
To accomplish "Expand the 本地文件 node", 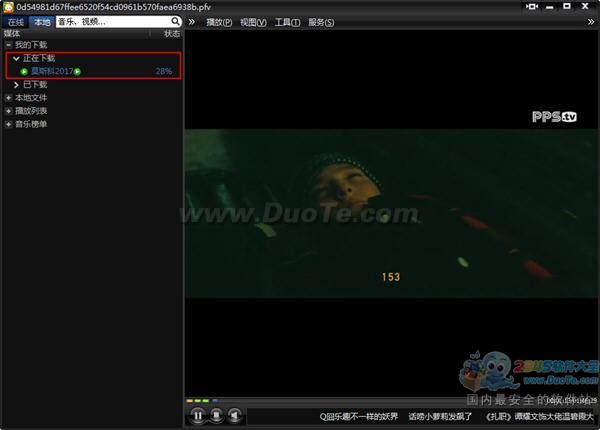I will coord(8,98).
